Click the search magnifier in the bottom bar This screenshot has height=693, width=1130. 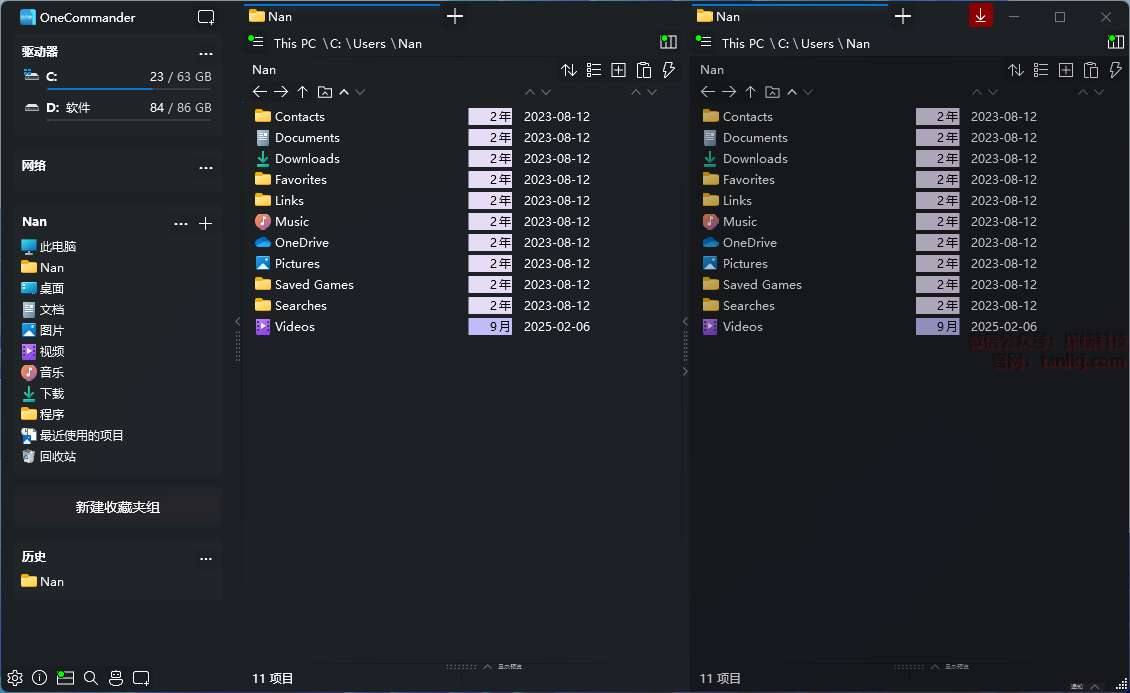(91, 678)
